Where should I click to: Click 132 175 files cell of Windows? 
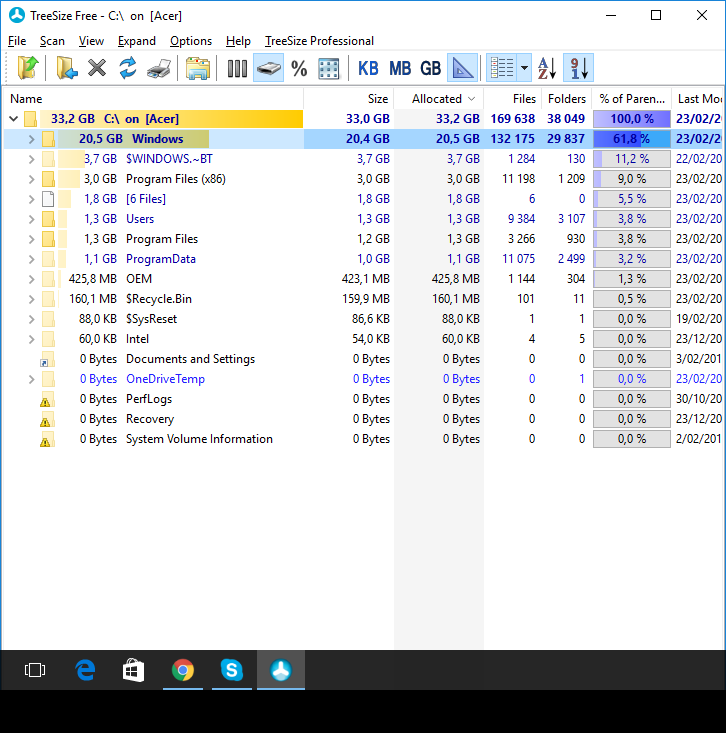coord(512,139)
